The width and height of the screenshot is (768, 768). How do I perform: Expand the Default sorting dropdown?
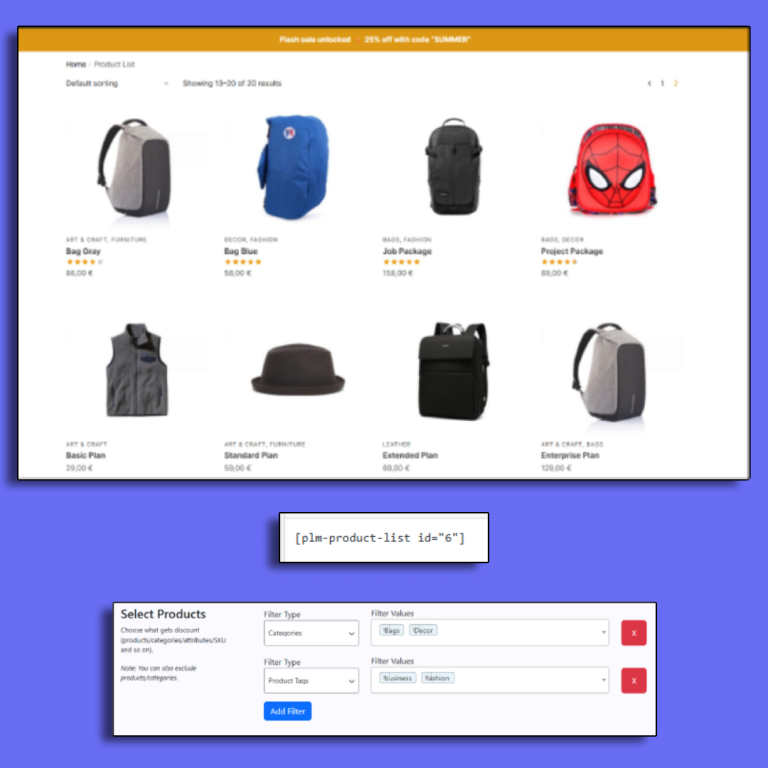coord(118,83)
